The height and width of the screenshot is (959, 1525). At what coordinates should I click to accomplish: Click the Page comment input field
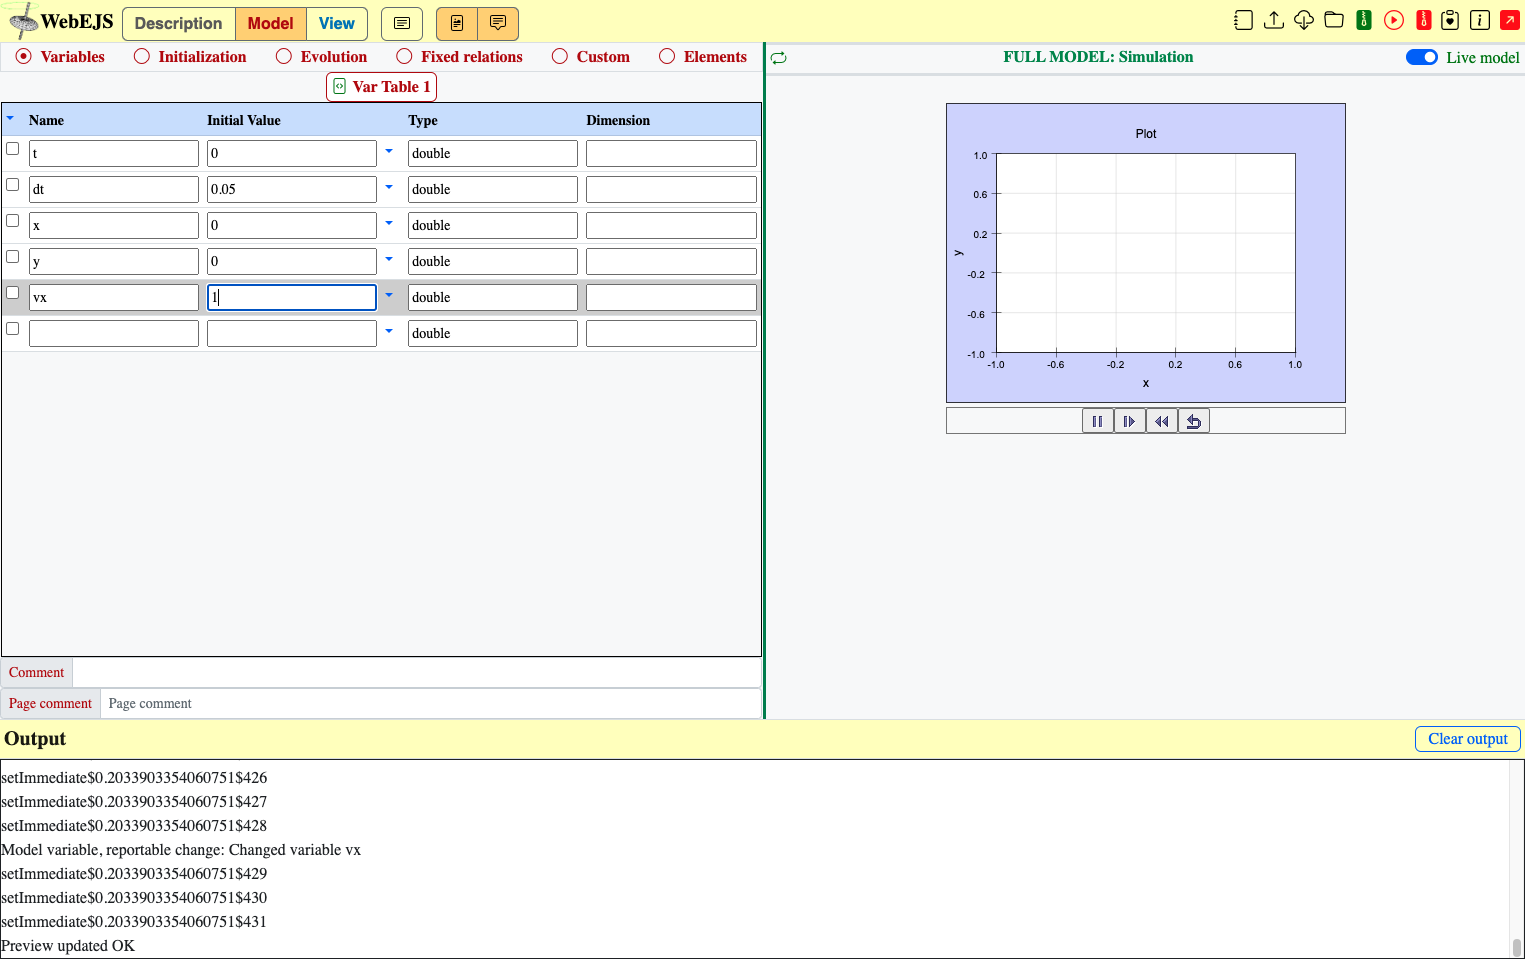(x=430, y=704)
